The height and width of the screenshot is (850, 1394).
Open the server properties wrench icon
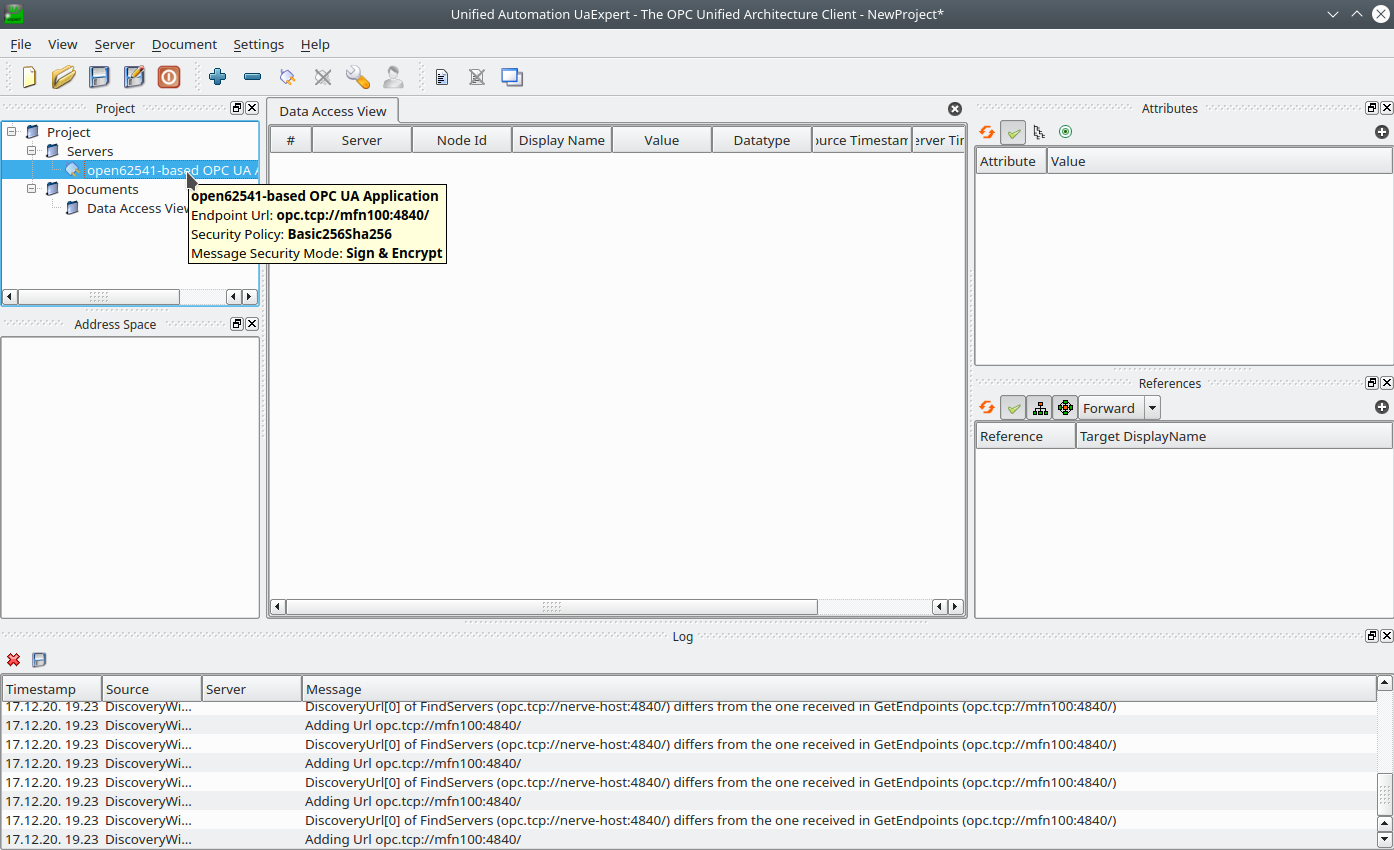click(x=356, y=77)
